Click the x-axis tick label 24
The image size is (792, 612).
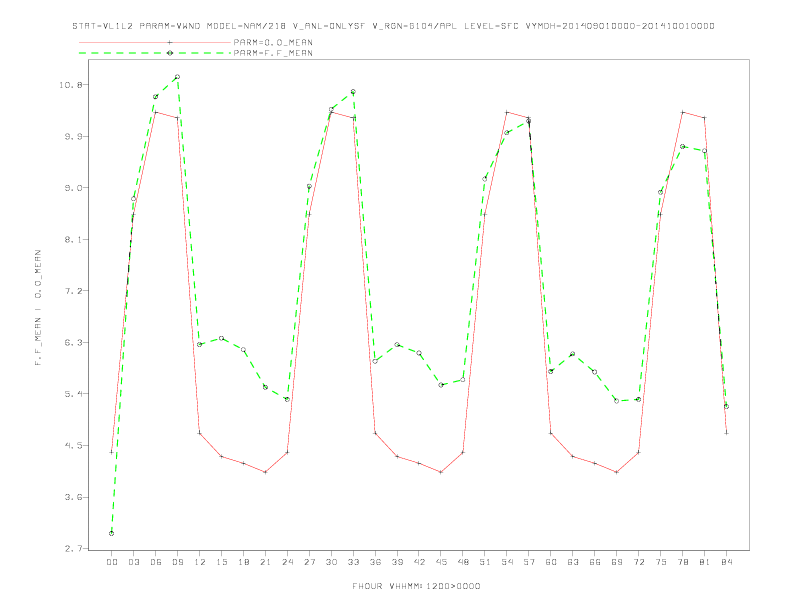(x=287, y=562)
